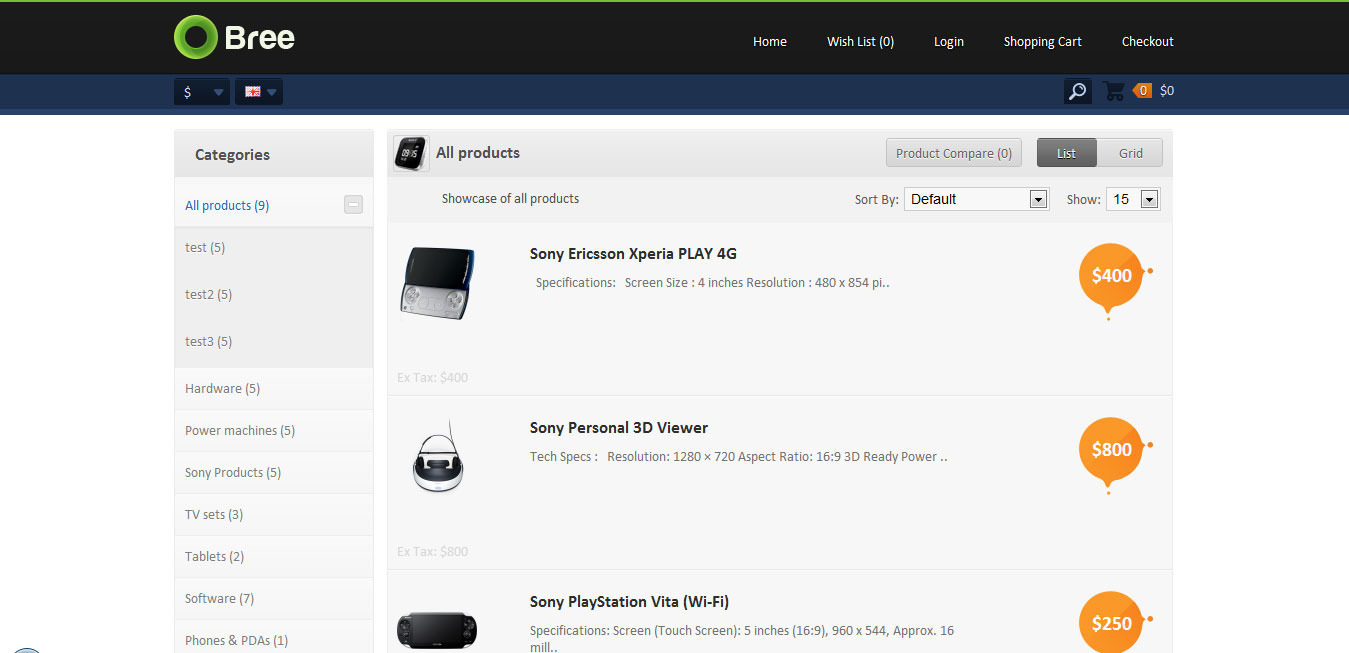Image resolution: width=1349 pixels, height=653 pixels.
Task: Go to Checkout menu item
Action: pos(1148,42)
